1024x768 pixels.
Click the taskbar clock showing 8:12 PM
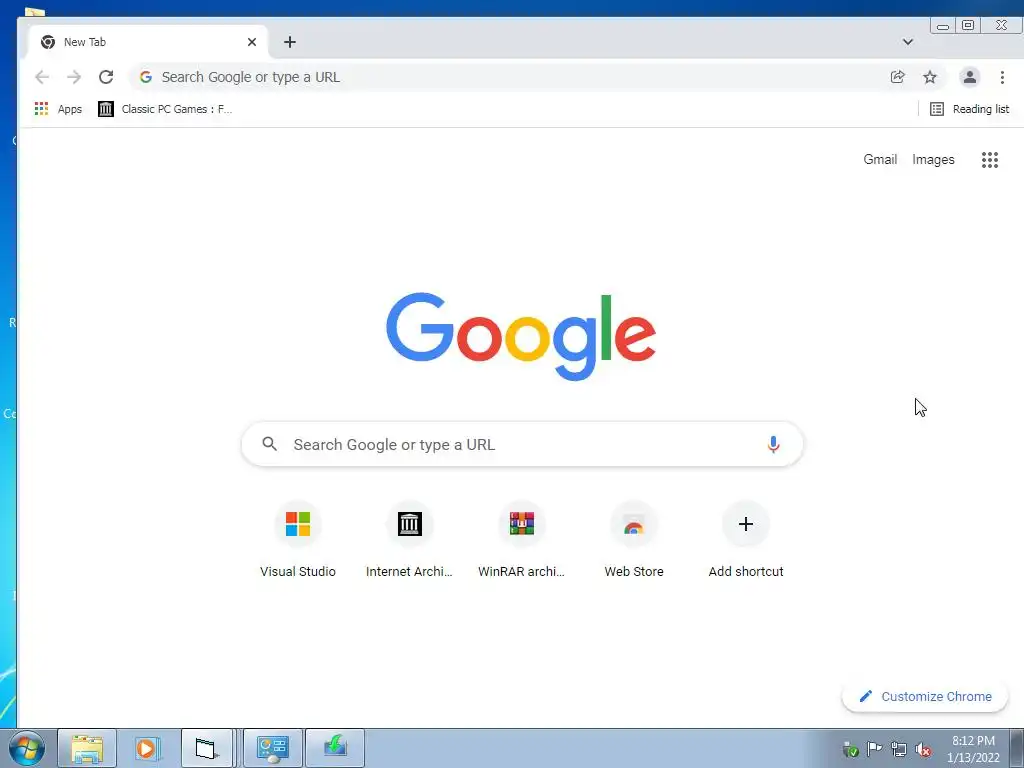[x=973, y=749]
